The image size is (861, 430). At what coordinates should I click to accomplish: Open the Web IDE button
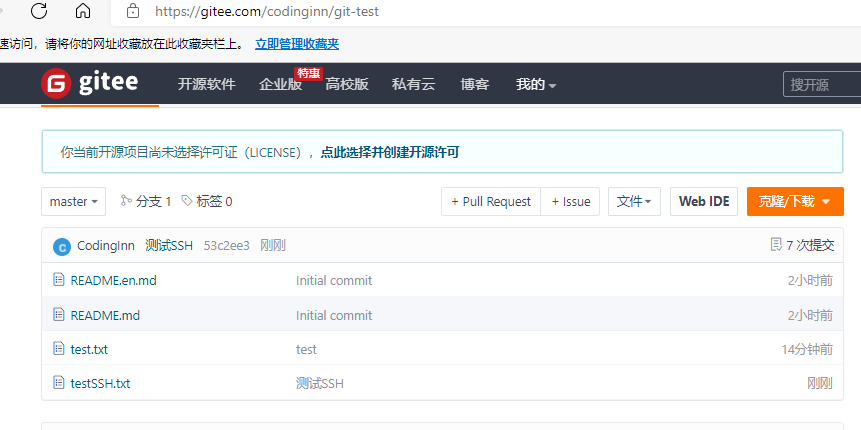point(704,202)
